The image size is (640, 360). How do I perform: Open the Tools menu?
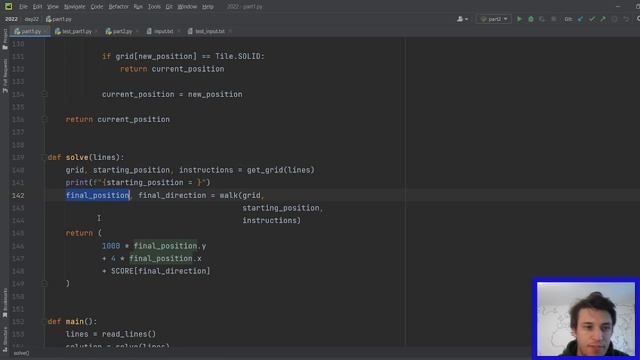[154, 7]
